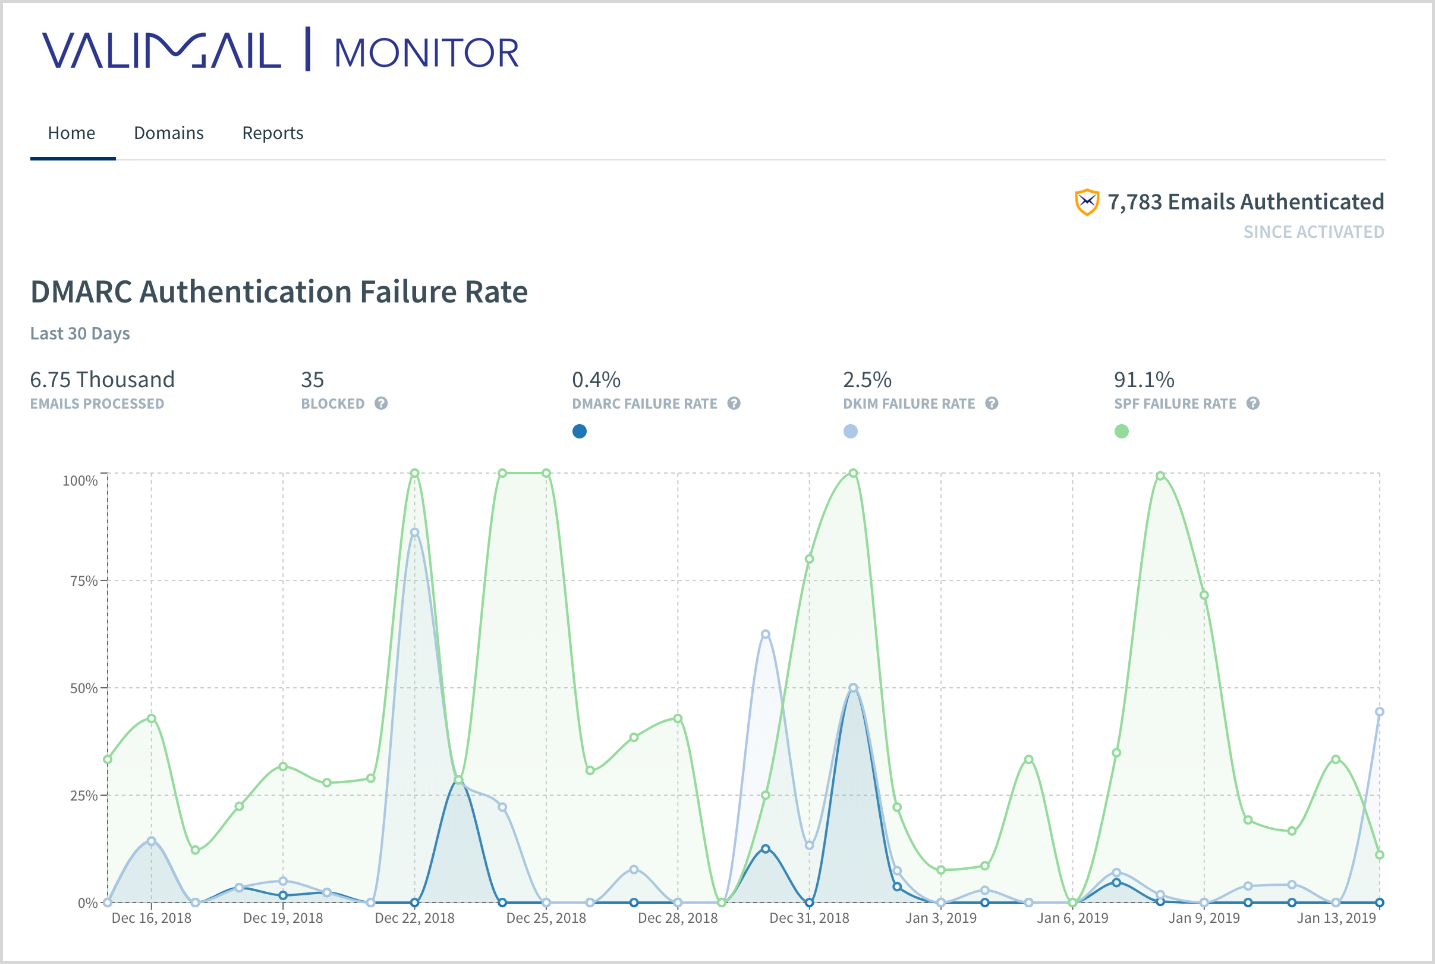Screen dimensions: 1435x964
Task: Click the help icon beside DKIM FAILURE RATE
Action: pos(991,403)
